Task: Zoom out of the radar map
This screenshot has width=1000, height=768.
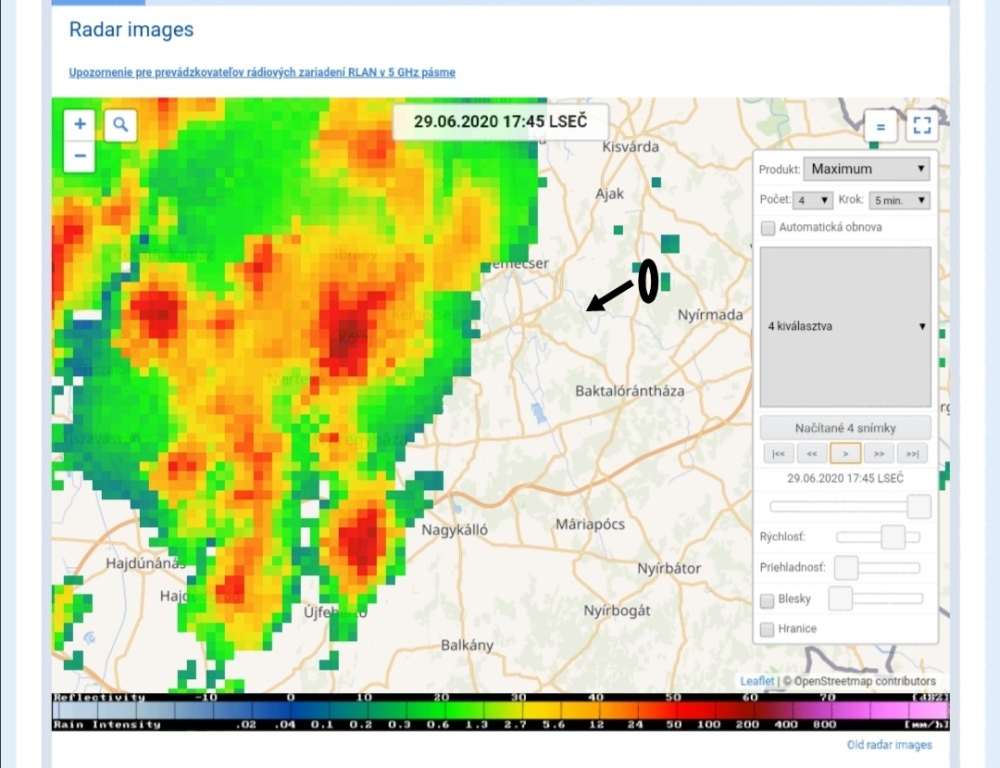Action: tap(80, 156)
